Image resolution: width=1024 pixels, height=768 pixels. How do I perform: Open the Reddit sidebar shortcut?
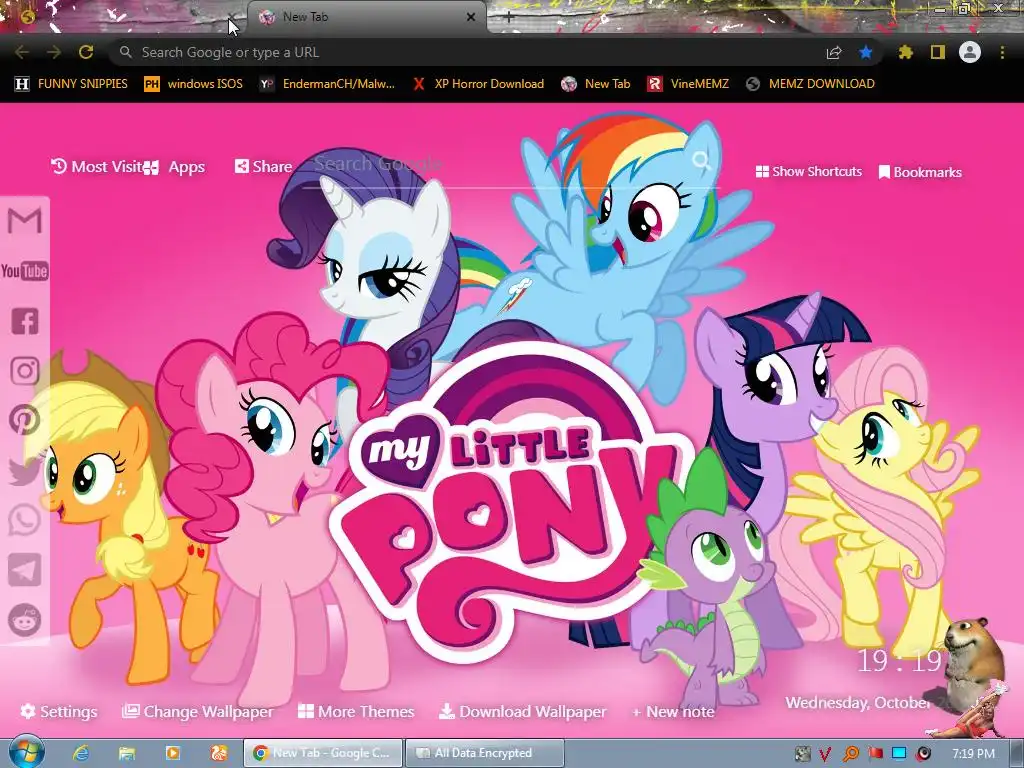[25, 620]
